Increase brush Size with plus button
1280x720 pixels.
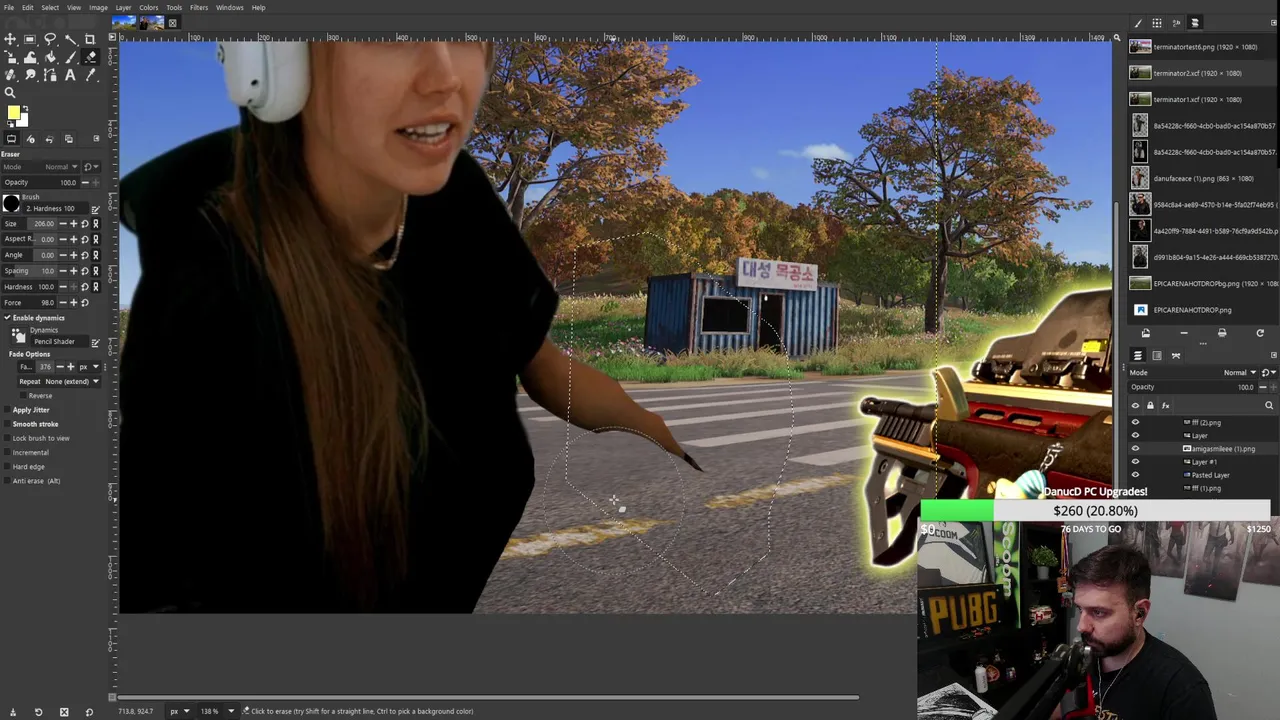(74, 224)
